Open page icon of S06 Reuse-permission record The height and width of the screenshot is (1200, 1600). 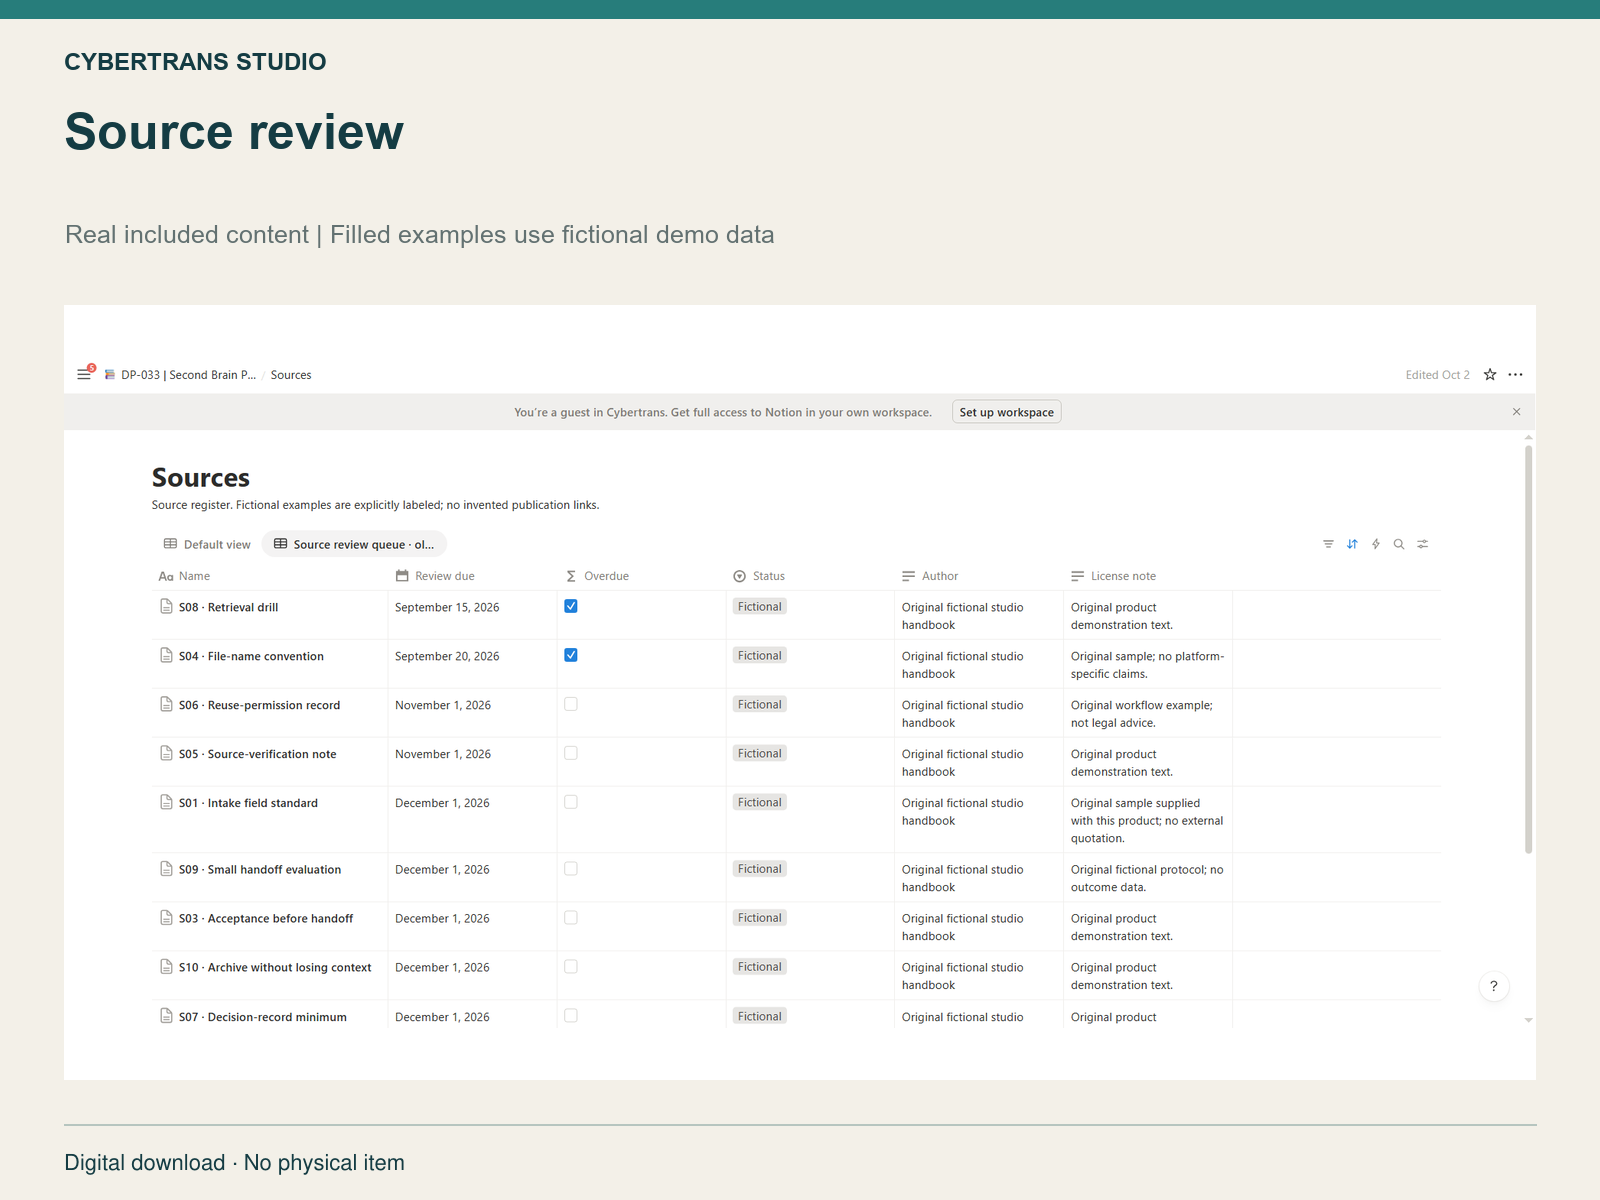click(167, 704)
